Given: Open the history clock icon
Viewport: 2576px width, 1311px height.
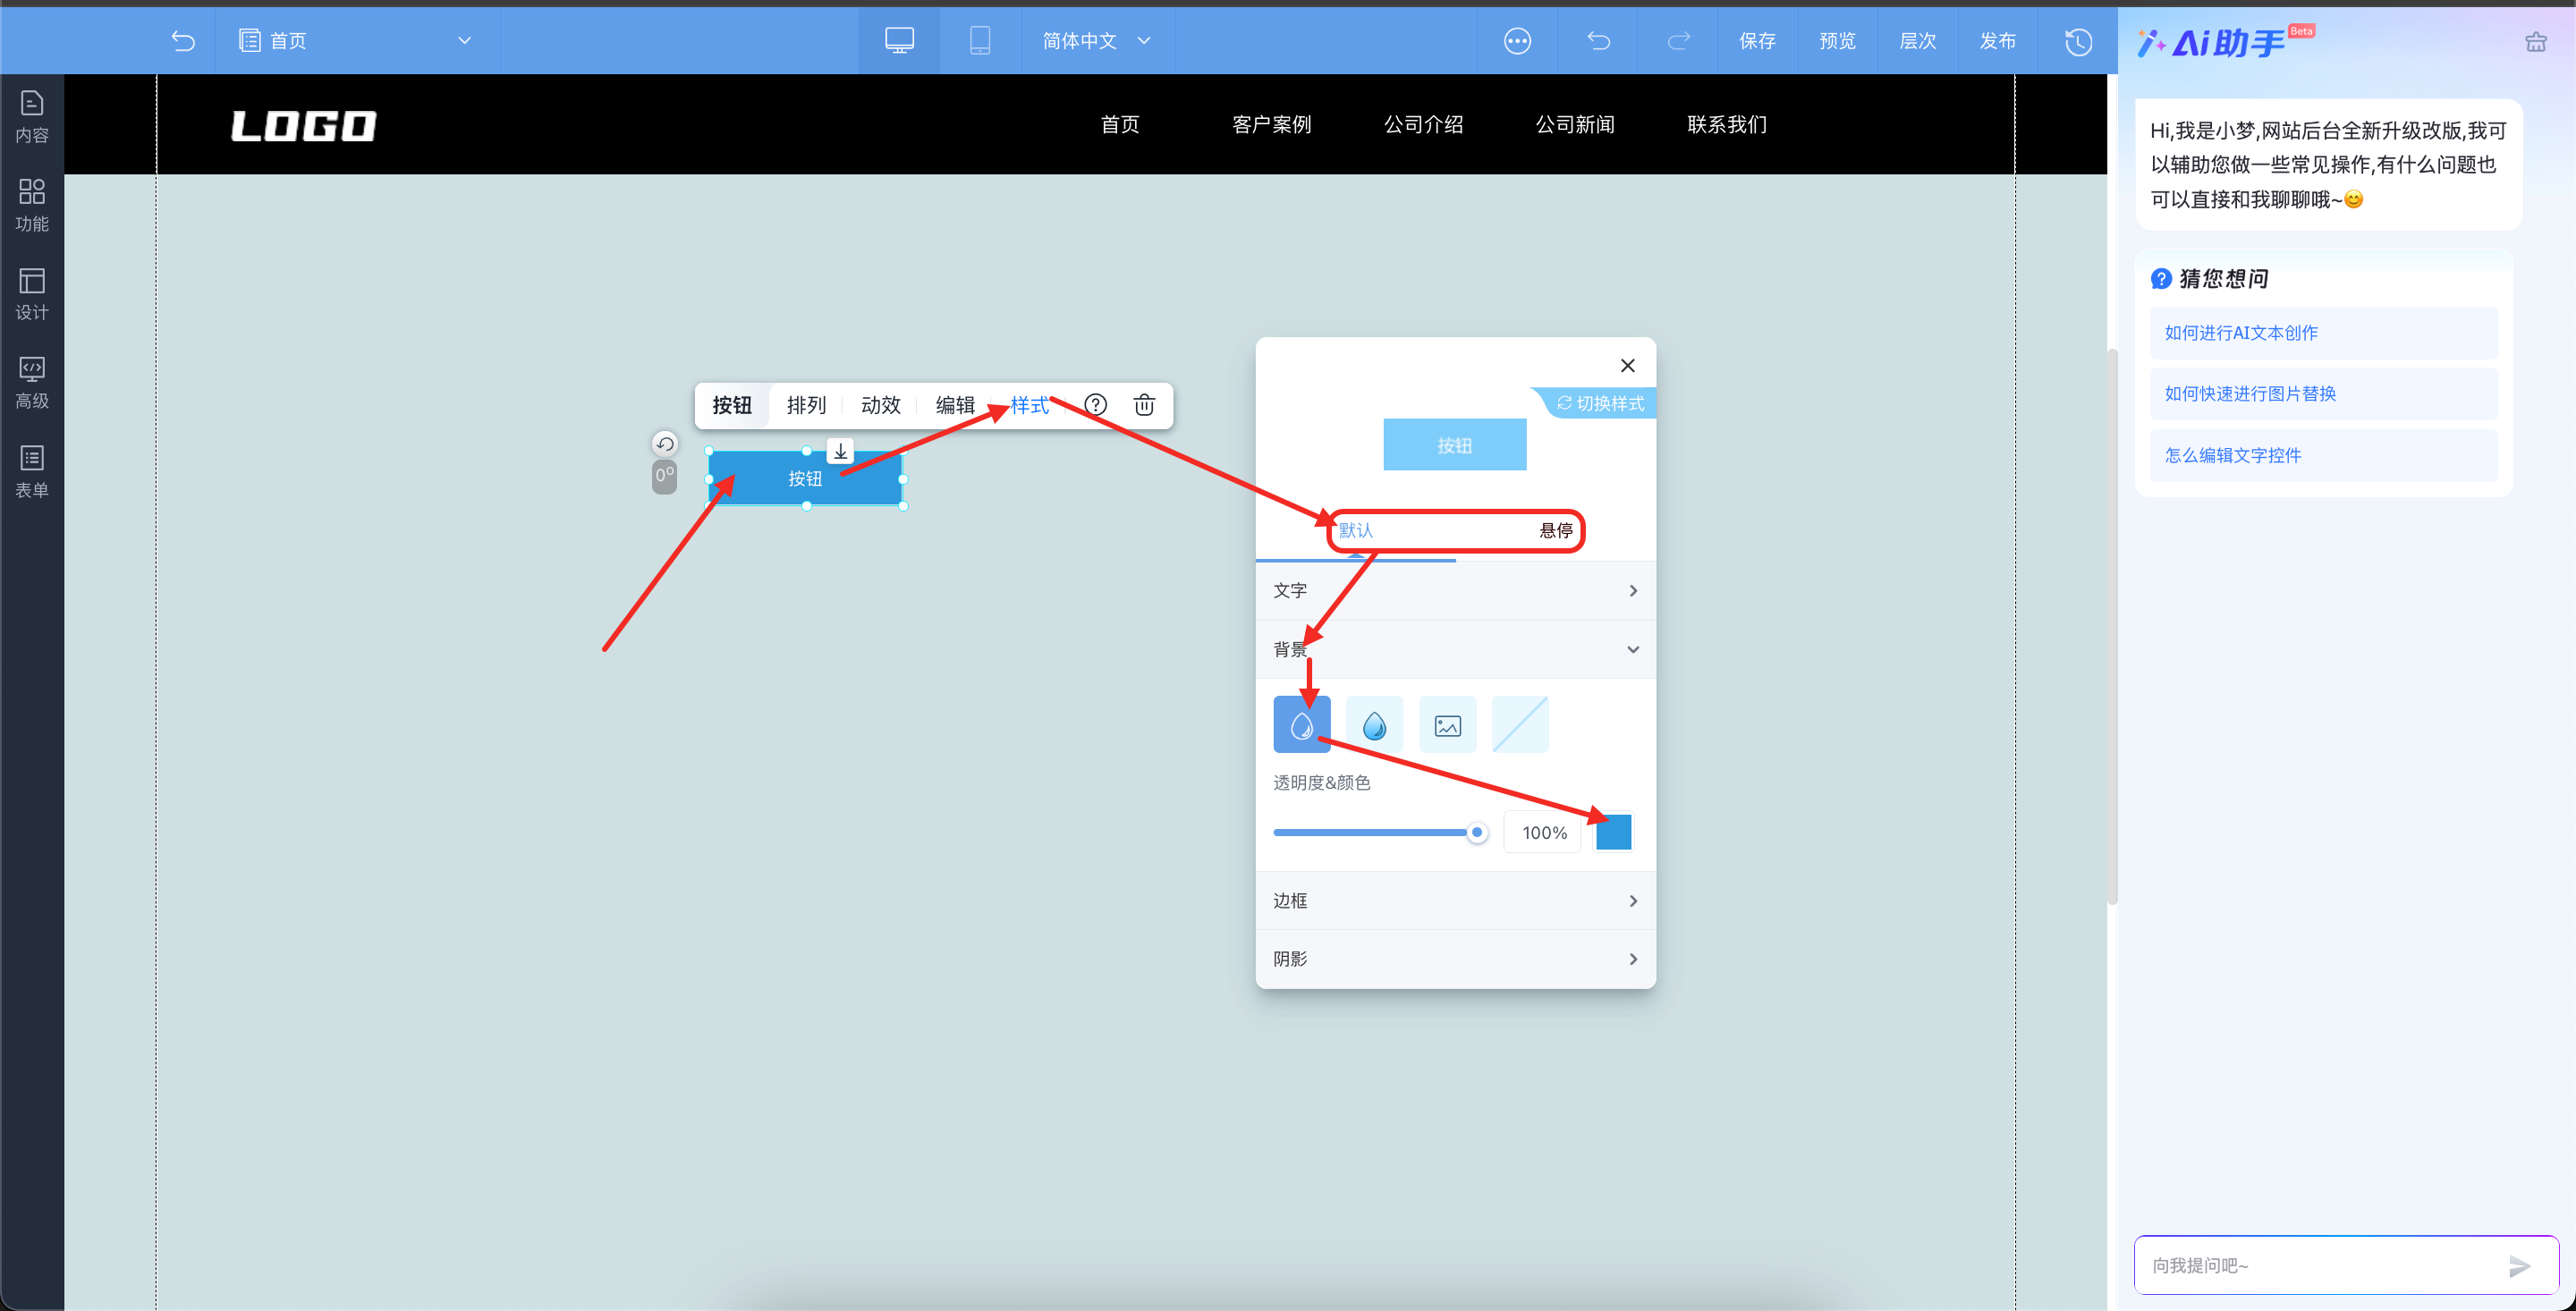Looking at the screenshot, I should tap(2078, 41).
